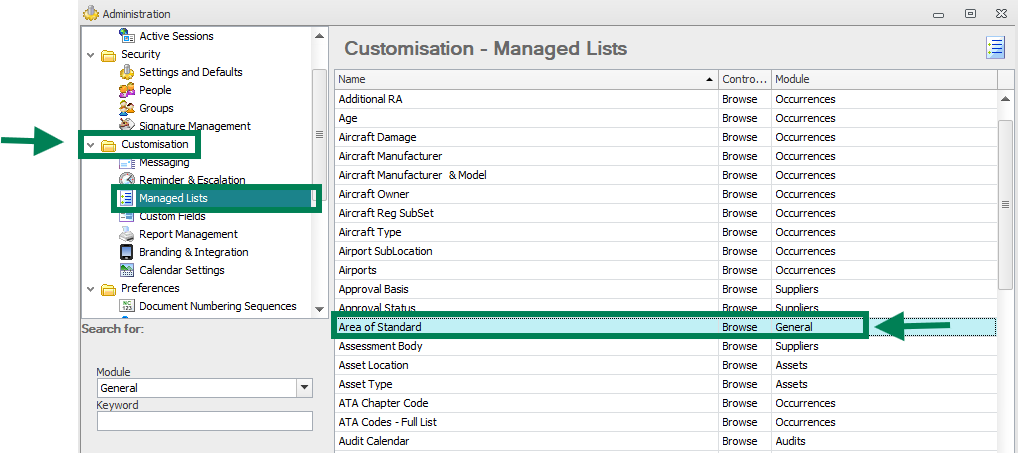The height and width of the screenshot is (453, 1018).
Task: Click the Keyword input field
Action: [205, 421]
